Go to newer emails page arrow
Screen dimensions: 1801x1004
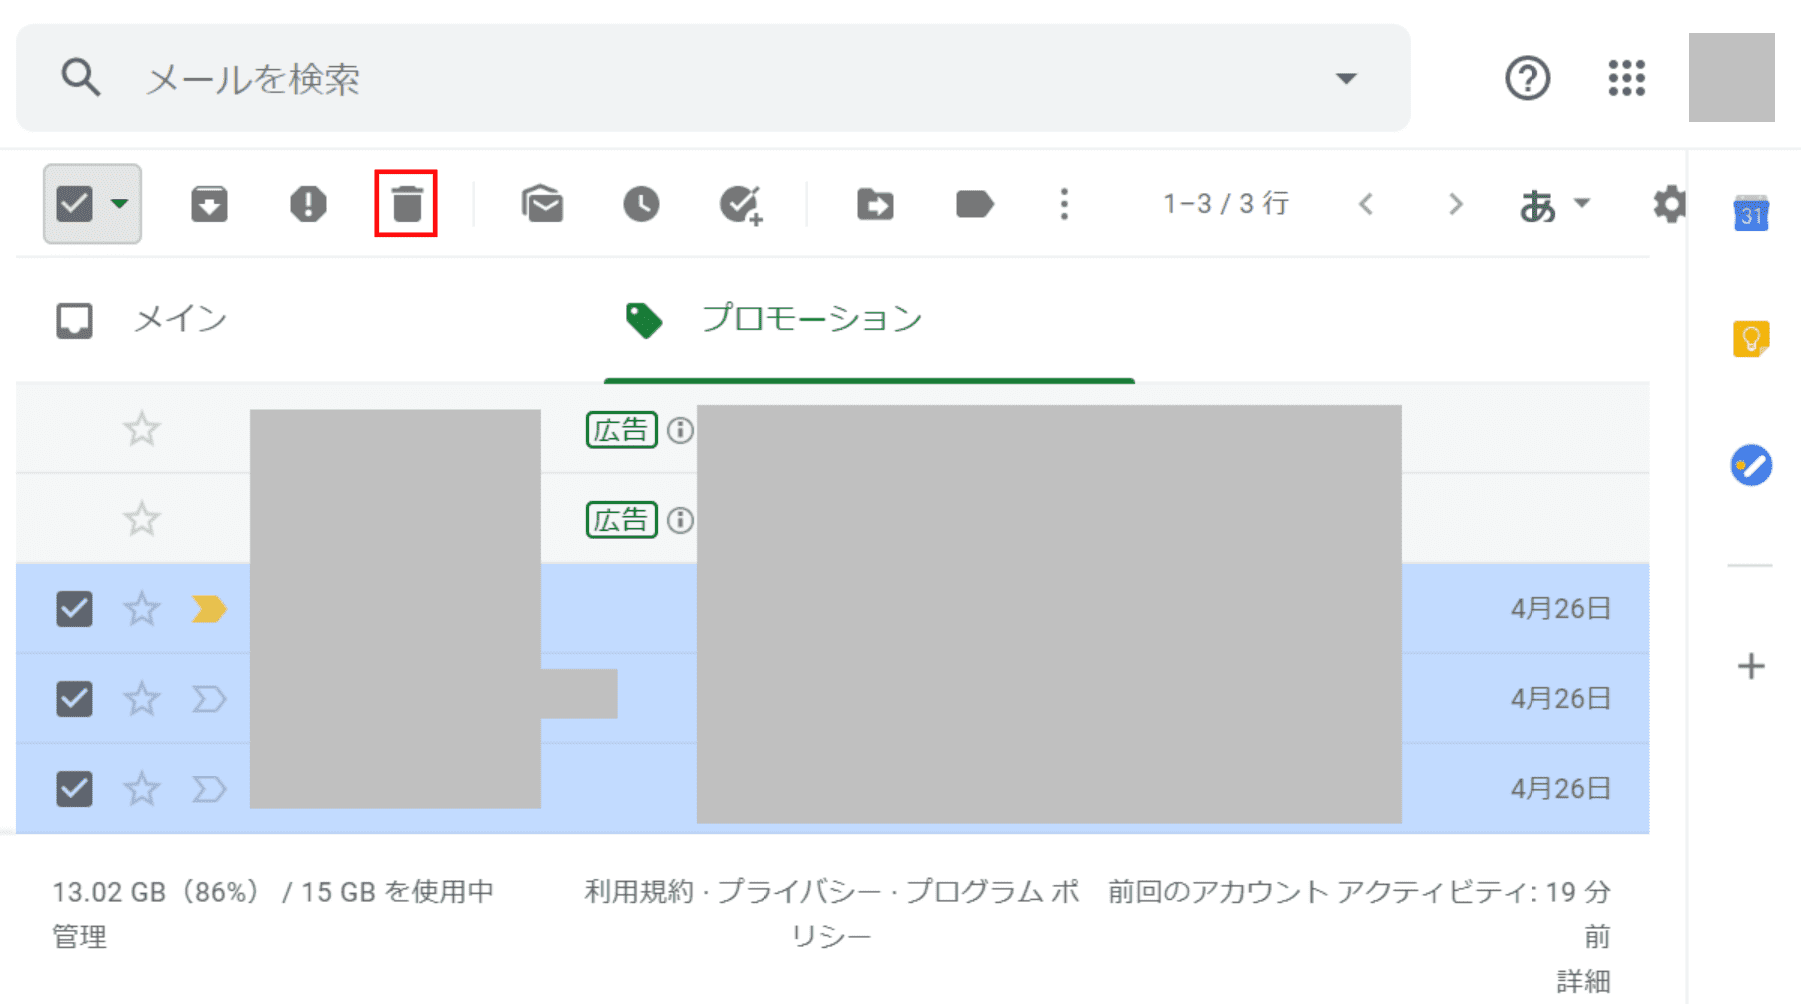[x=1366, y=204]
